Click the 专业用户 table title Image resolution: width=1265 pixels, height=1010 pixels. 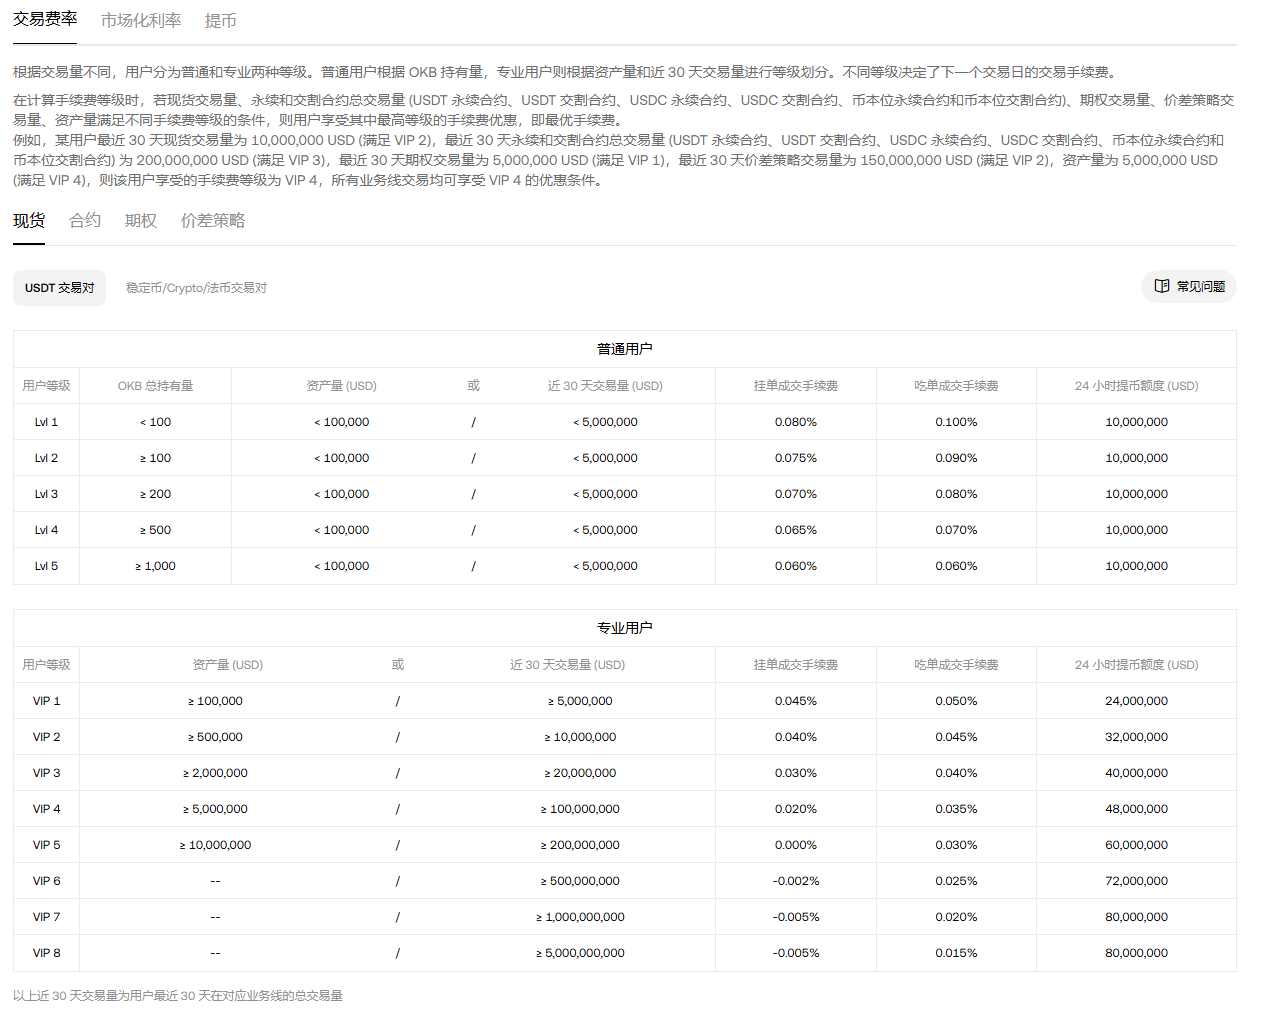coord(624,628)
